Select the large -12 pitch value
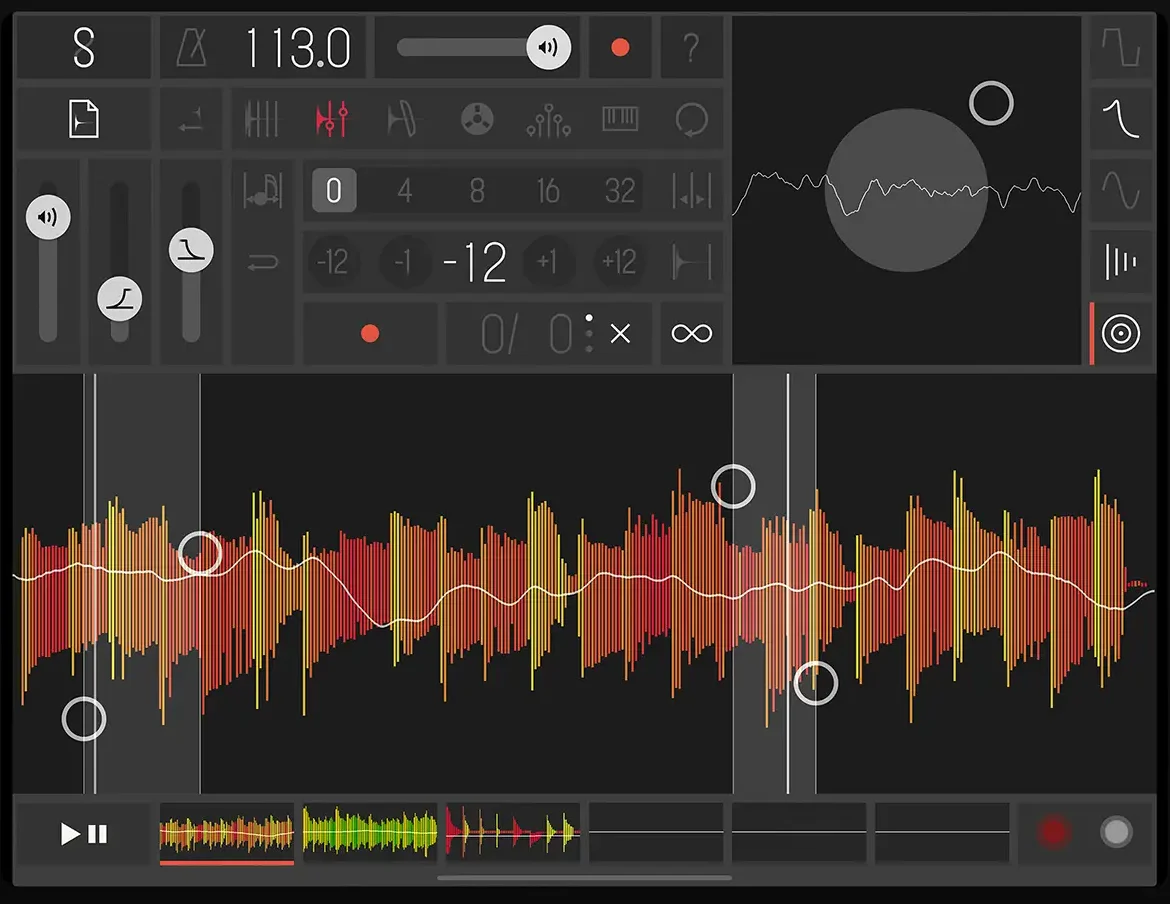The height and width of the screenshot is (904, 1170). (x=475, y=262)
